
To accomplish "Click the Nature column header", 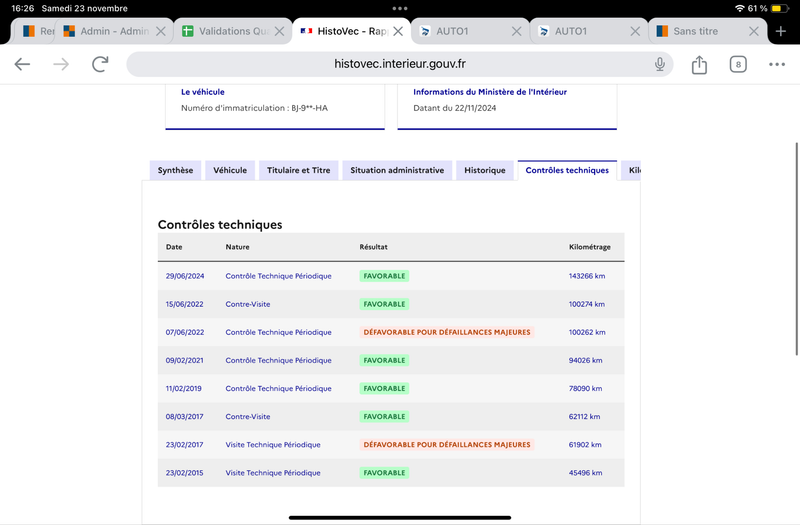I will tap(237, 247).
